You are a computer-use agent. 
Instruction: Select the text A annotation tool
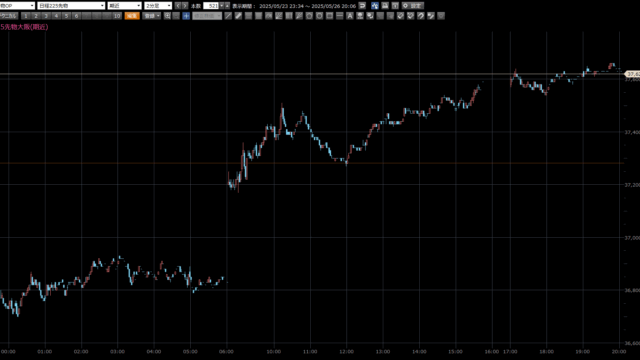point(350,16)
